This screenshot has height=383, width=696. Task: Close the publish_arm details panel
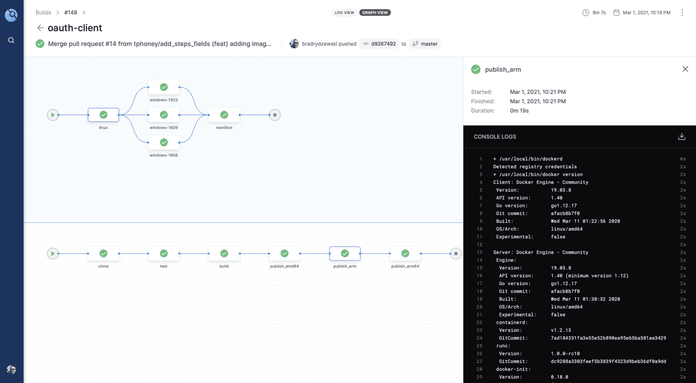pos(685,69)
